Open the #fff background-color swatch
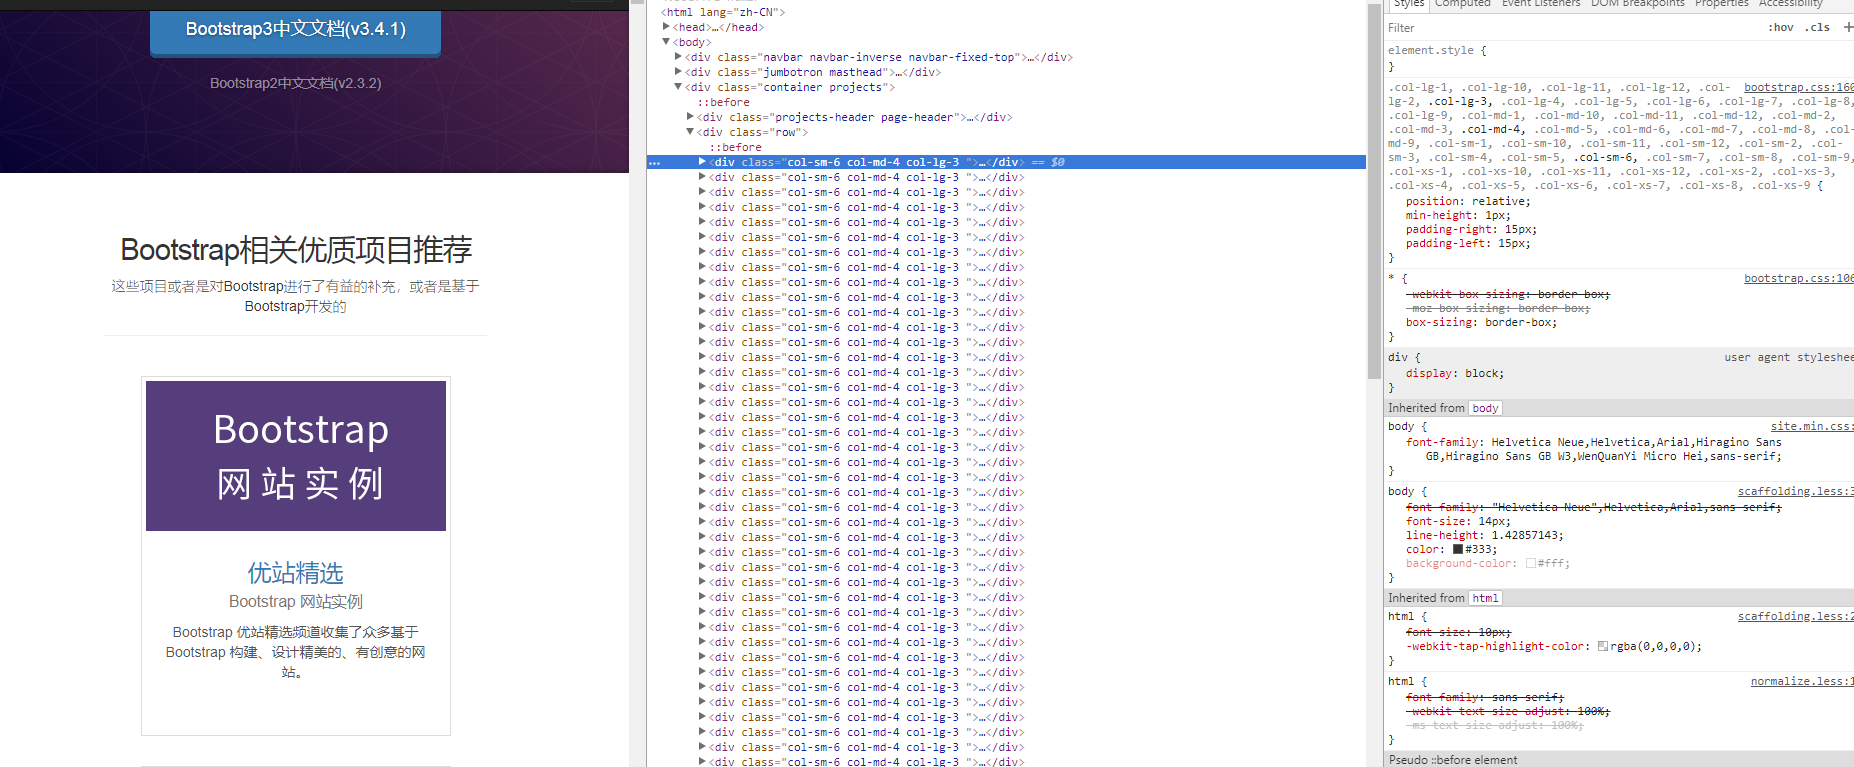Viewport: 1854px width, 767px height. (x=1531, y=563)
